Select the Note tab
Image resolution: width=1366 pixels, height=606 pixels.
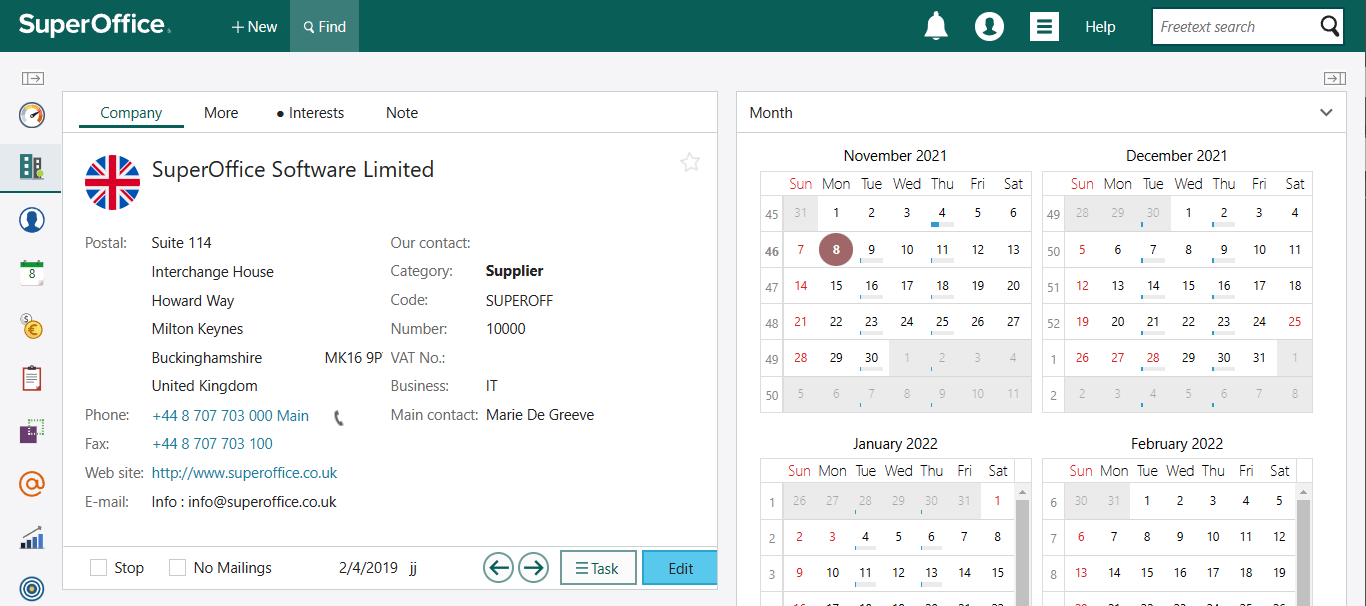401,112
